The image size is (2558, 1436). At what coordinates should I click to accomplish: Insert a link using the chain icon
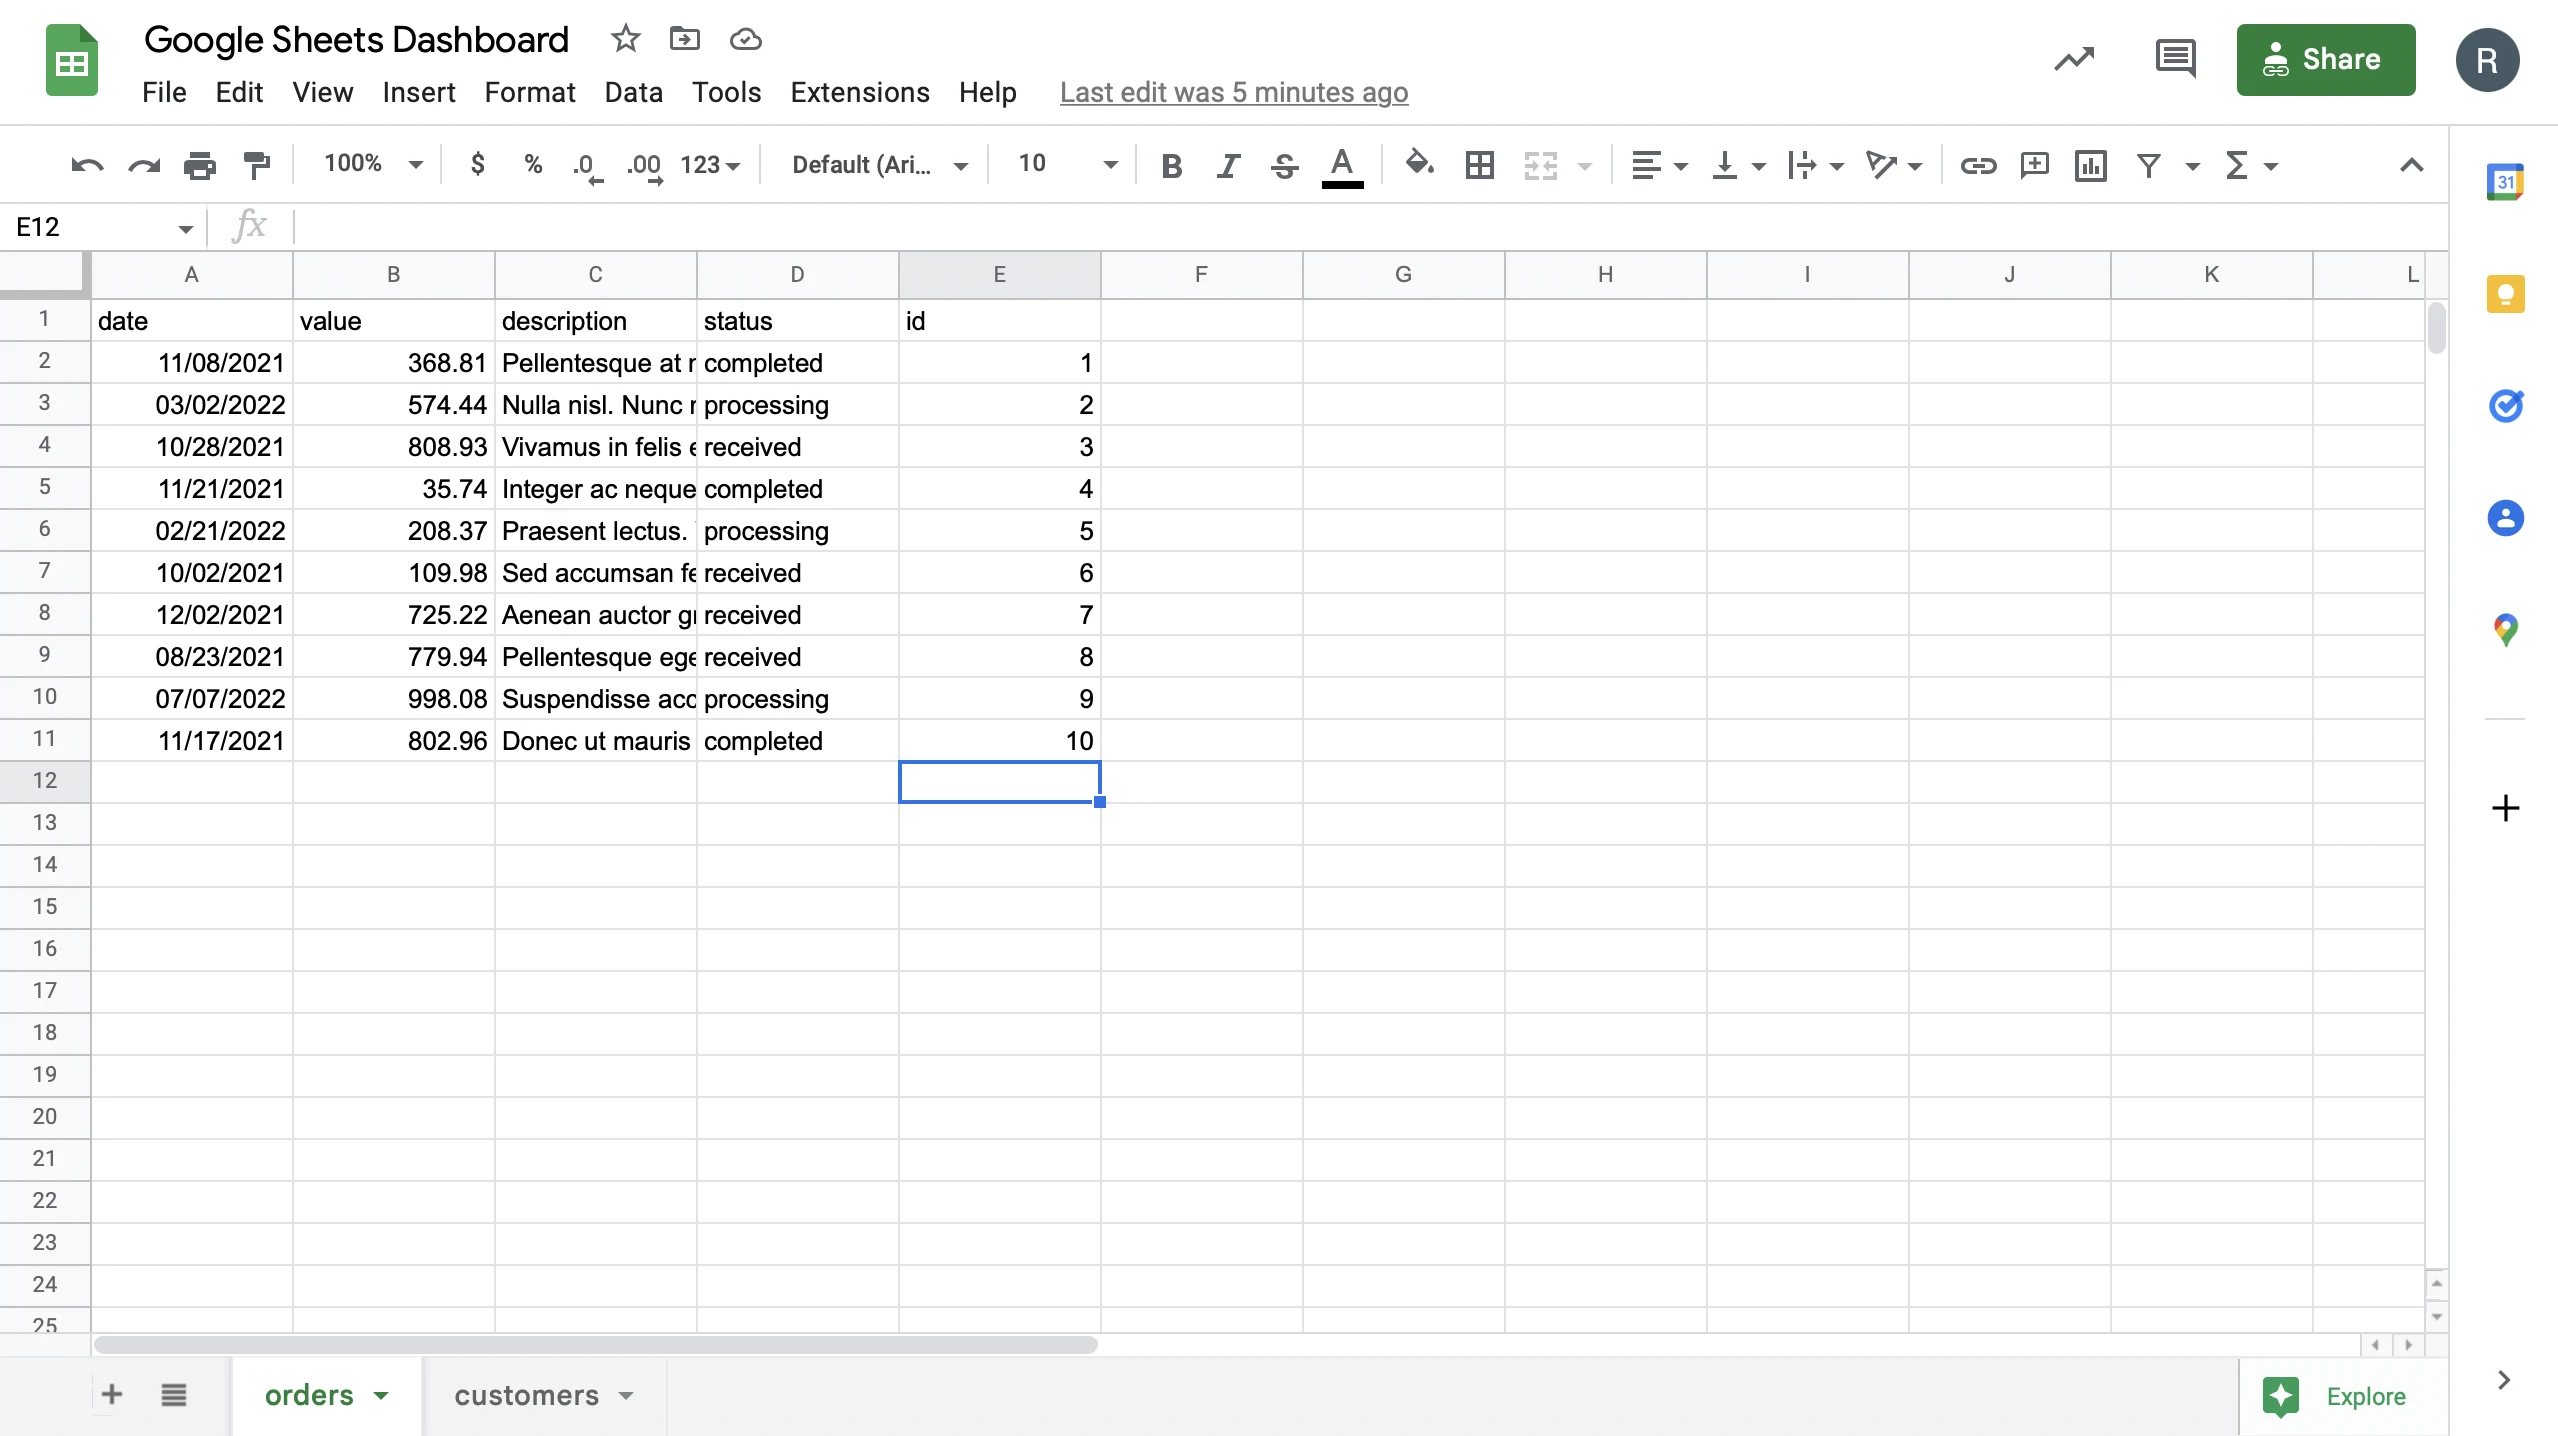1977,165
